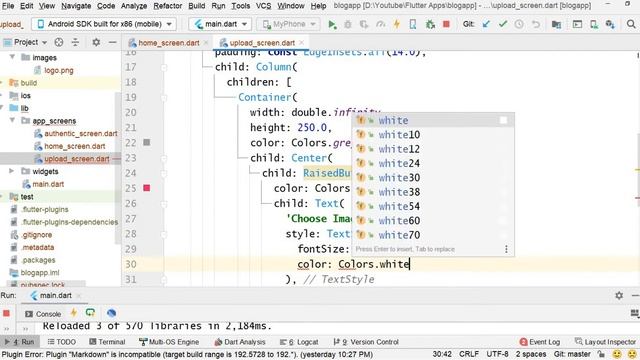
Task: Click the line 25 red color gutter swatch
Action: tap(147, 188)
